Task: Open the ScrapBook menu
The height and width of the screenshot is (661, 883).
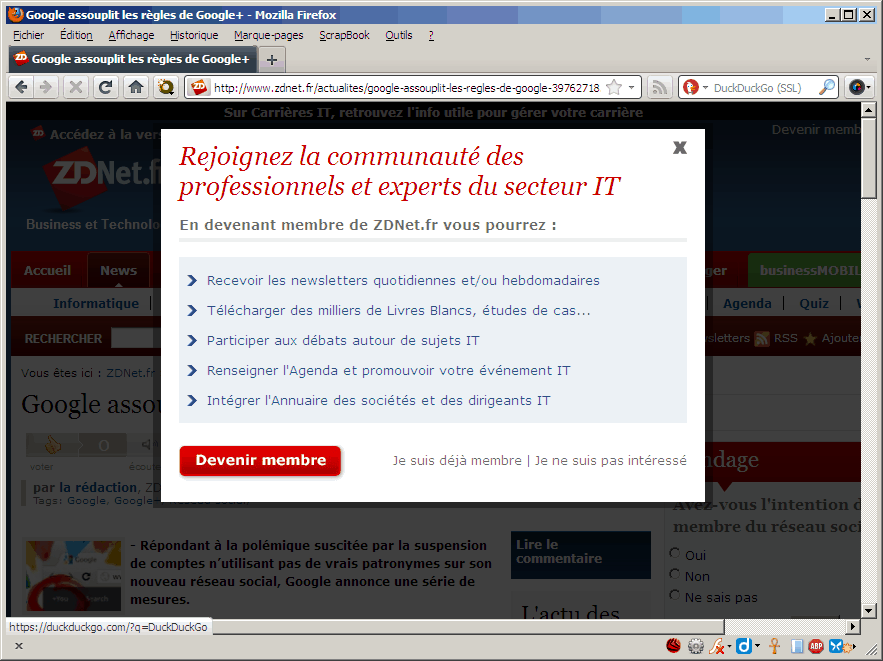Action: 344,35
